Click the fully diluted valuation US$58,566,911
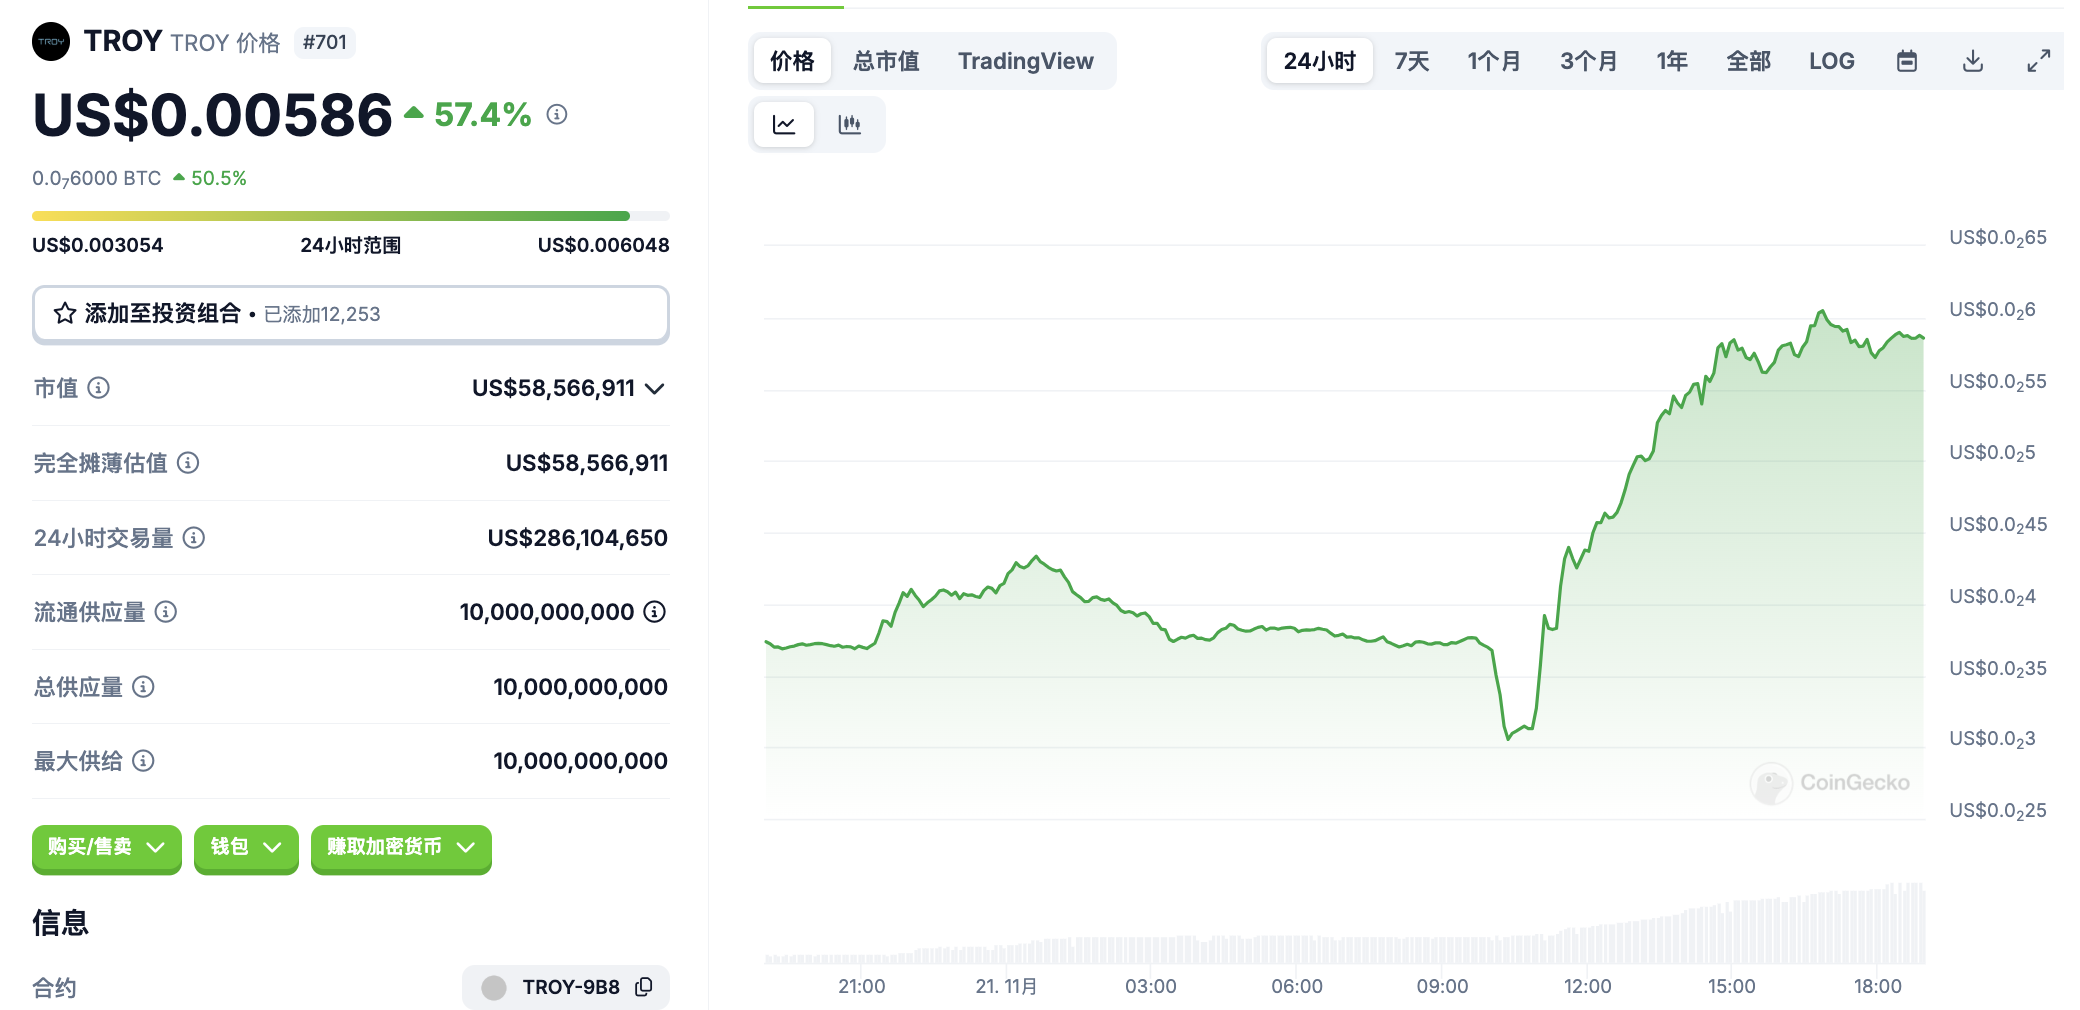The width and height of the screenshot is (2080, 1010). tap(587, 463)
